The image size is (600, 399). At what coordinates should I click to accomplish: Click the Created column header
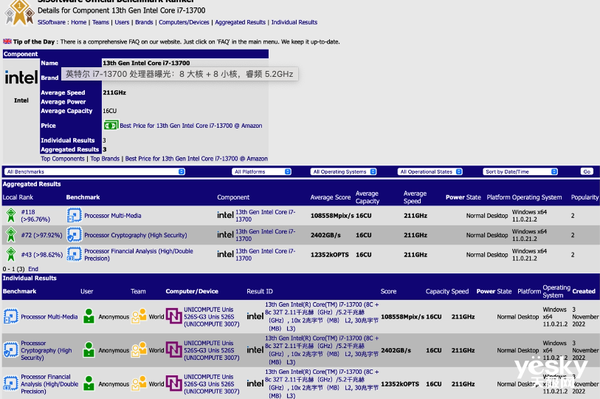pos(584,291)
